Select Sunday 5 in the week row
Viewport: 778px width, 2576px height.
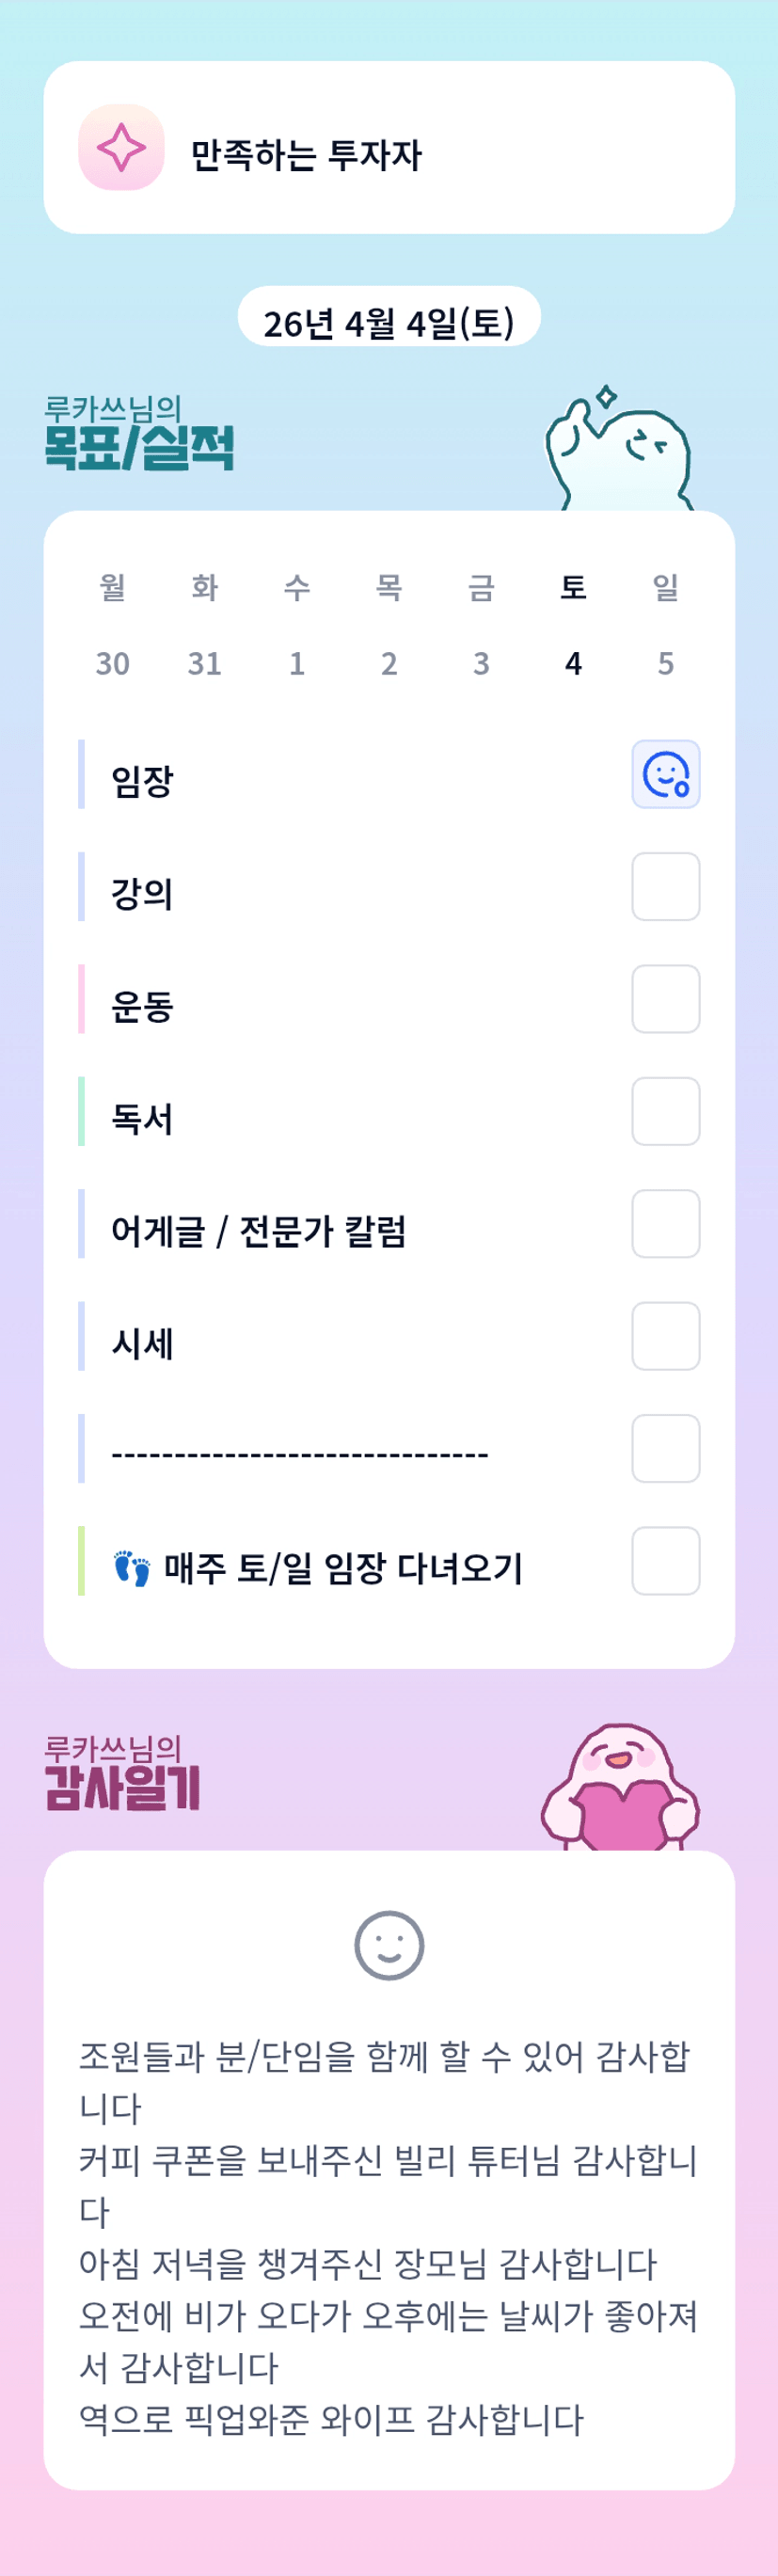(x=665, y=663)
